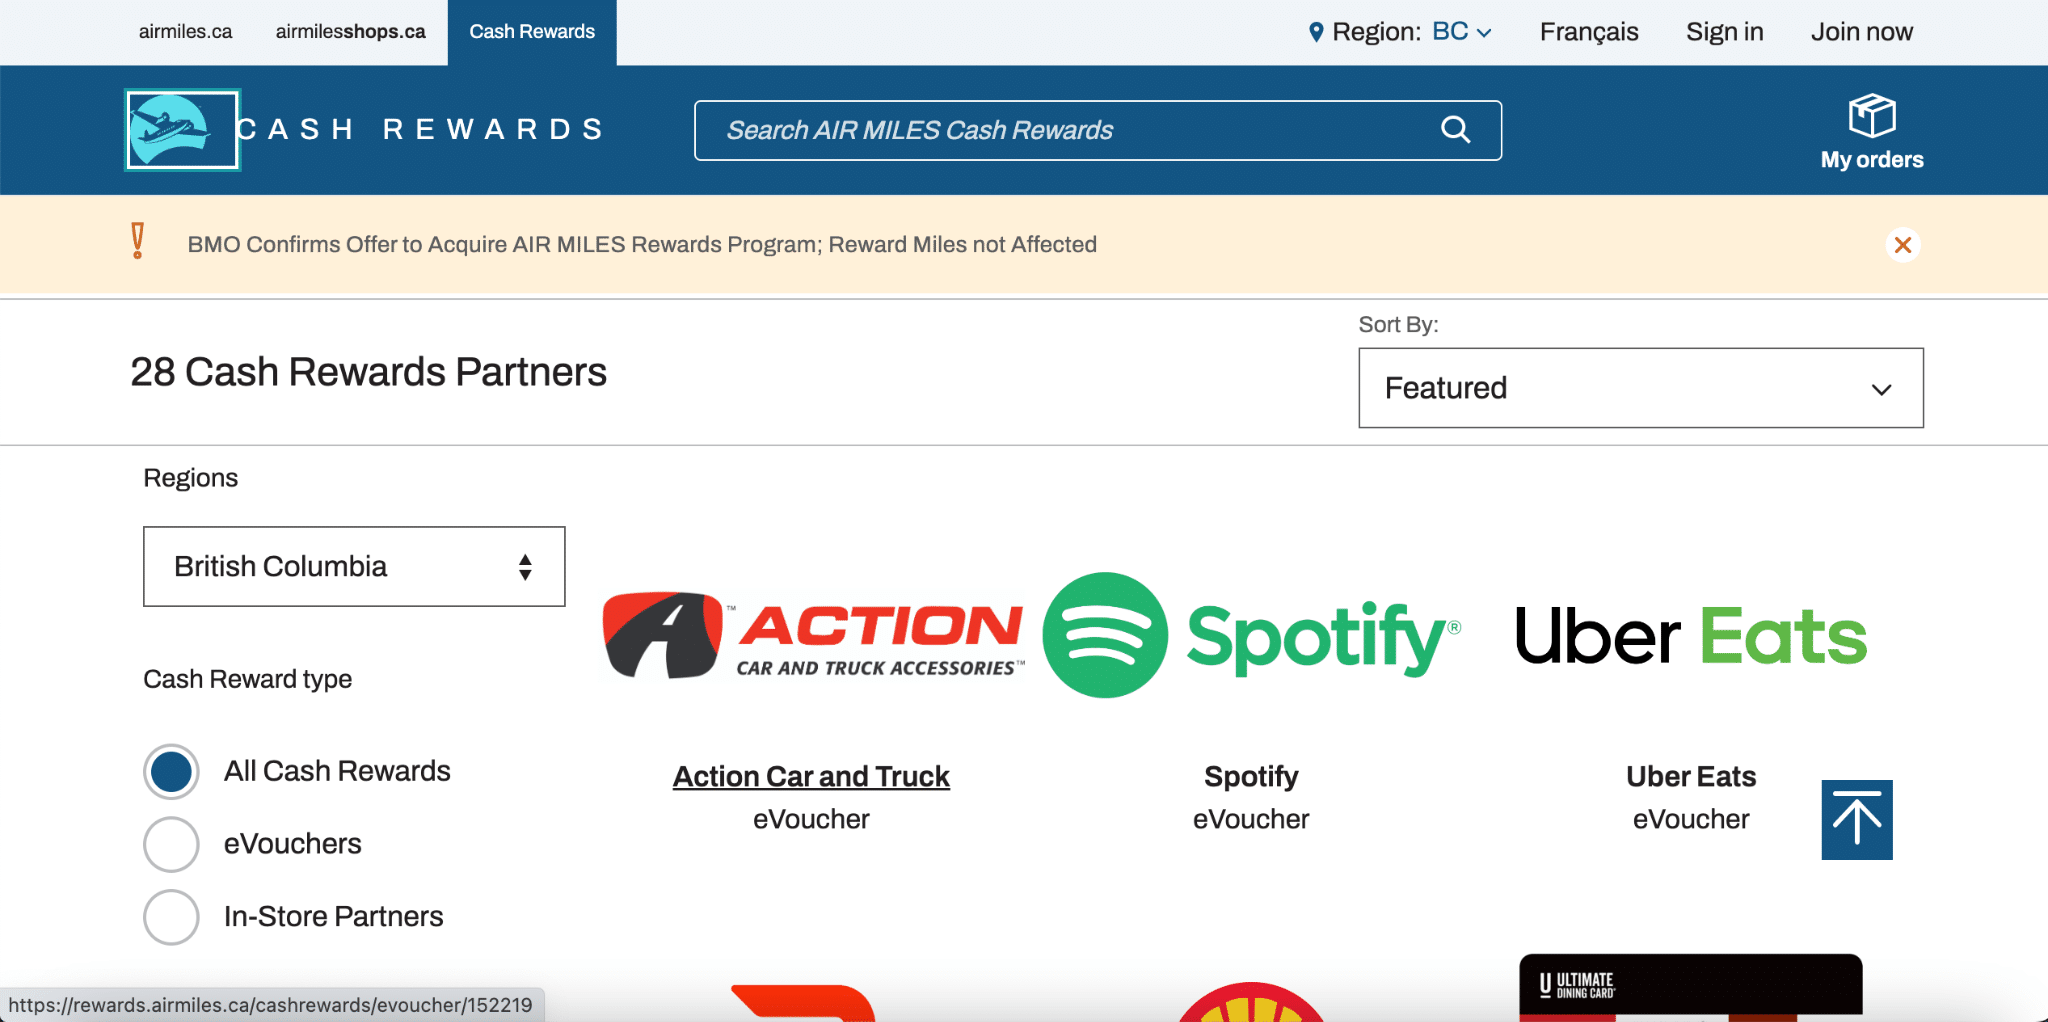Screen dimensions: 2048x1022
Task: Select eVouchers radio button
Action: point(171,844)
